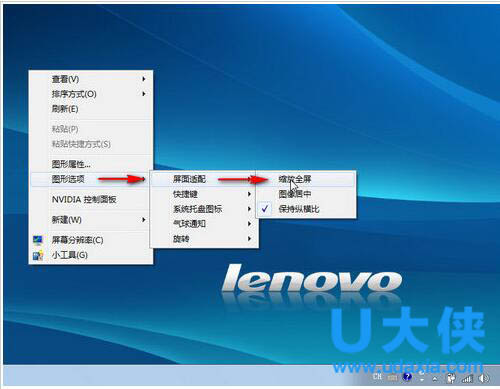Open the language bar options arrow

(422, 380)
